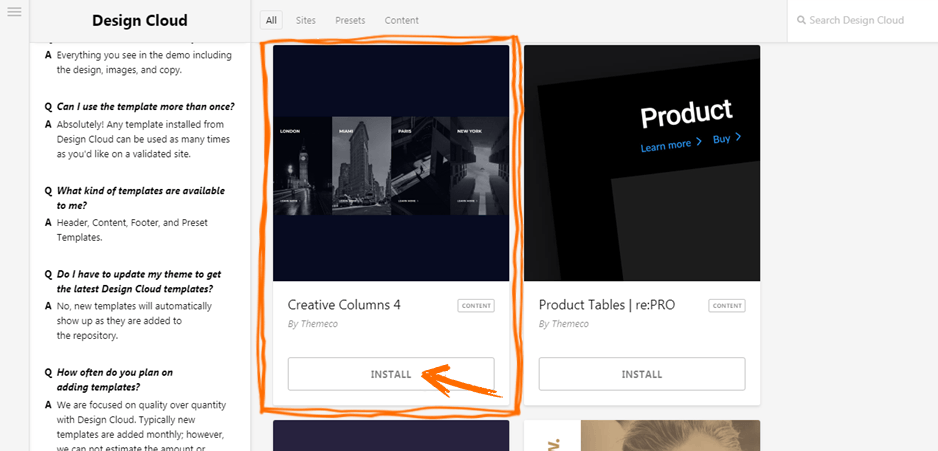Select the All filter tab
The image size is (938, 451).
271,20
